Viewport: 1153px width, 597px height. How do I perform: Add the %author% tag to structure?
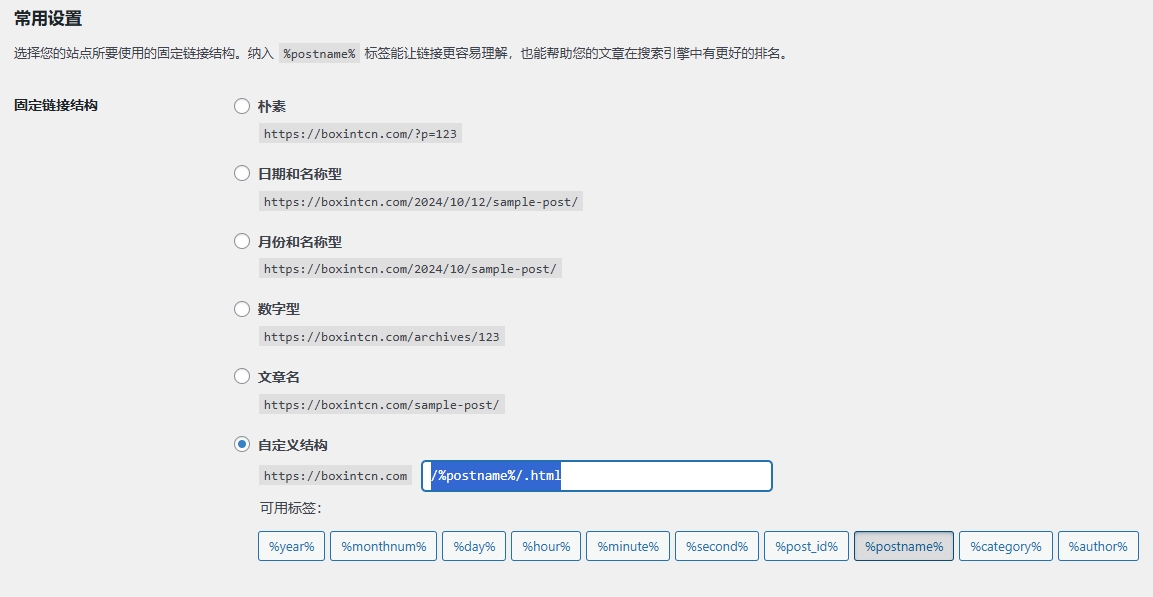click(x=1098, y=546)
